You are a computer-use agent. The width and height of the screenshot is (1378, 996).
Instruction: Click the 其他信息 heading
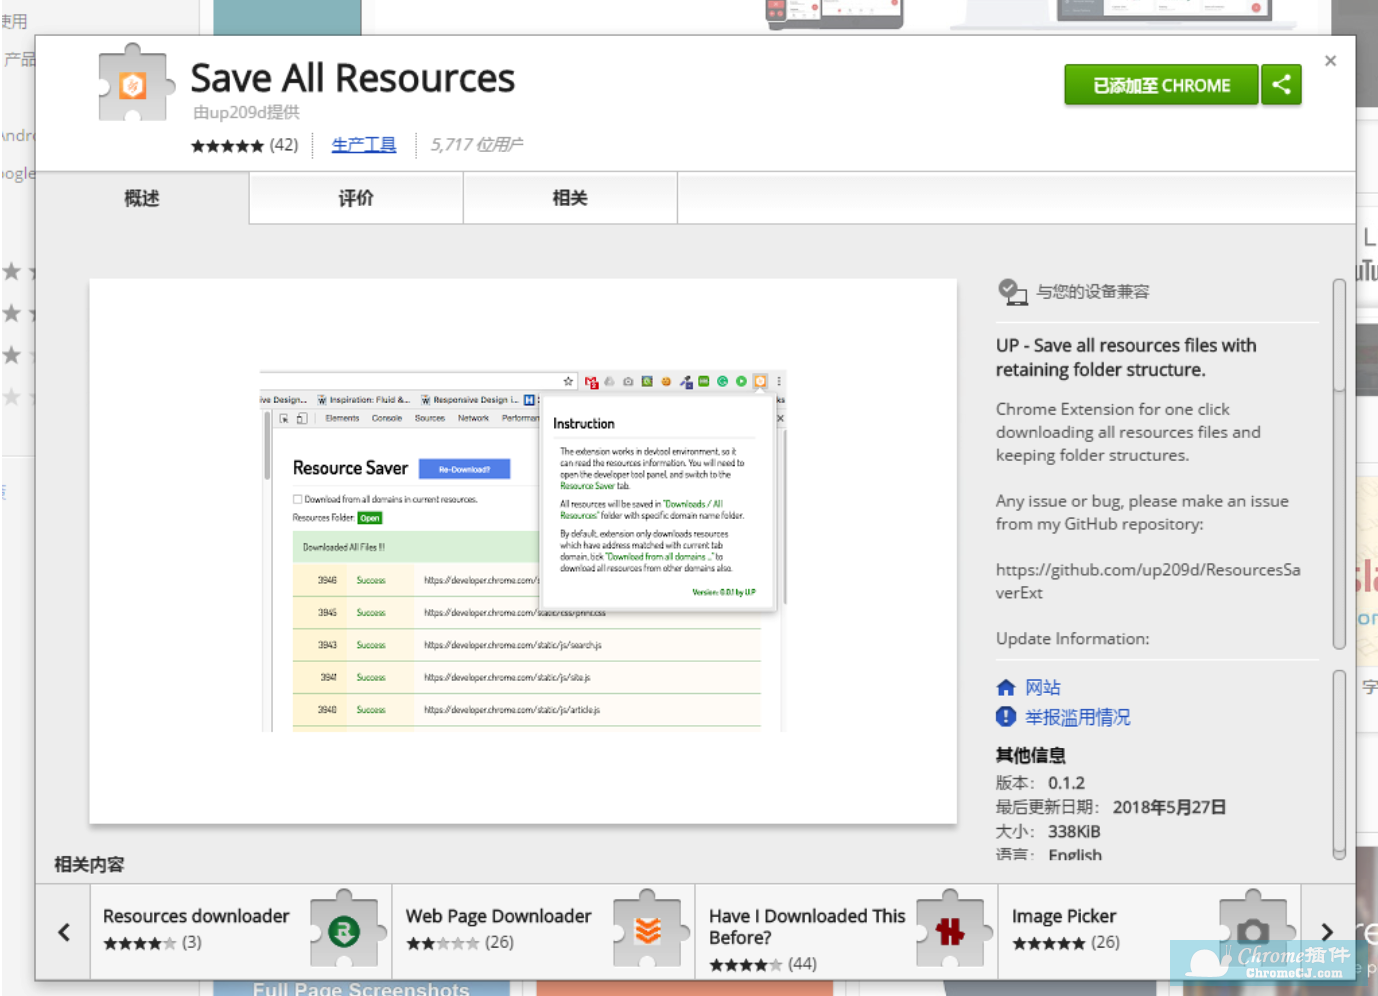(x=1031, y=755)
